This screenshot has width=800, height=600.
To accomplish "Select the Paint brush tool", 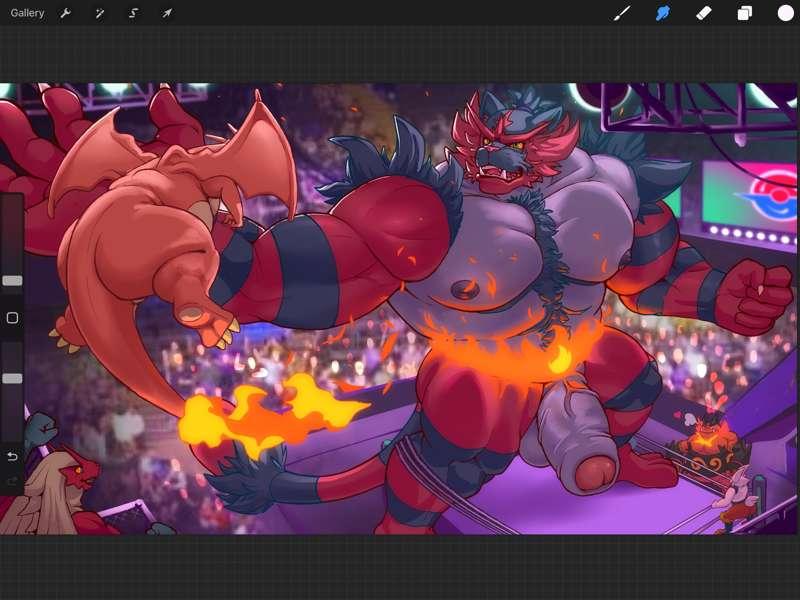I will [x=622, y=13].
